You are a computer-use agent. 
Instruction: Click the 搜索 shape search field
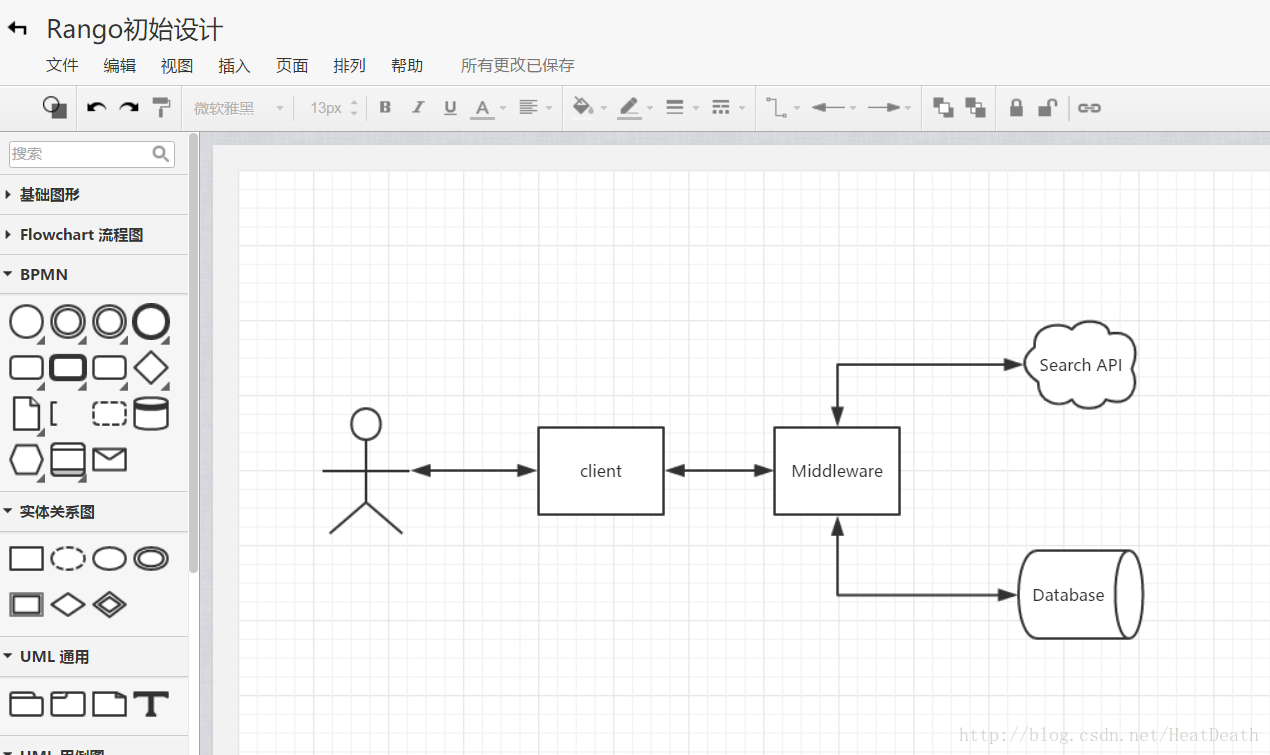pyautogui.click(x=80, y=154)
